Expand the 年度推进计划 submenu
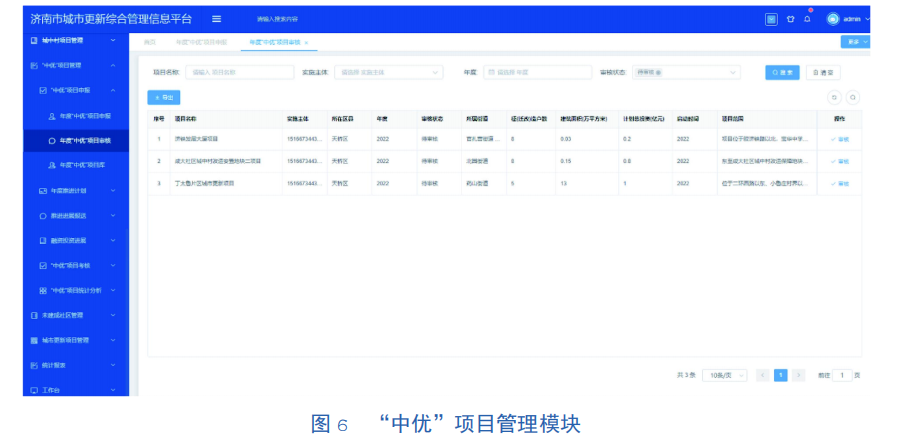Image resolution: width=906 pixels, height=447 pixels. coord(113,191)
